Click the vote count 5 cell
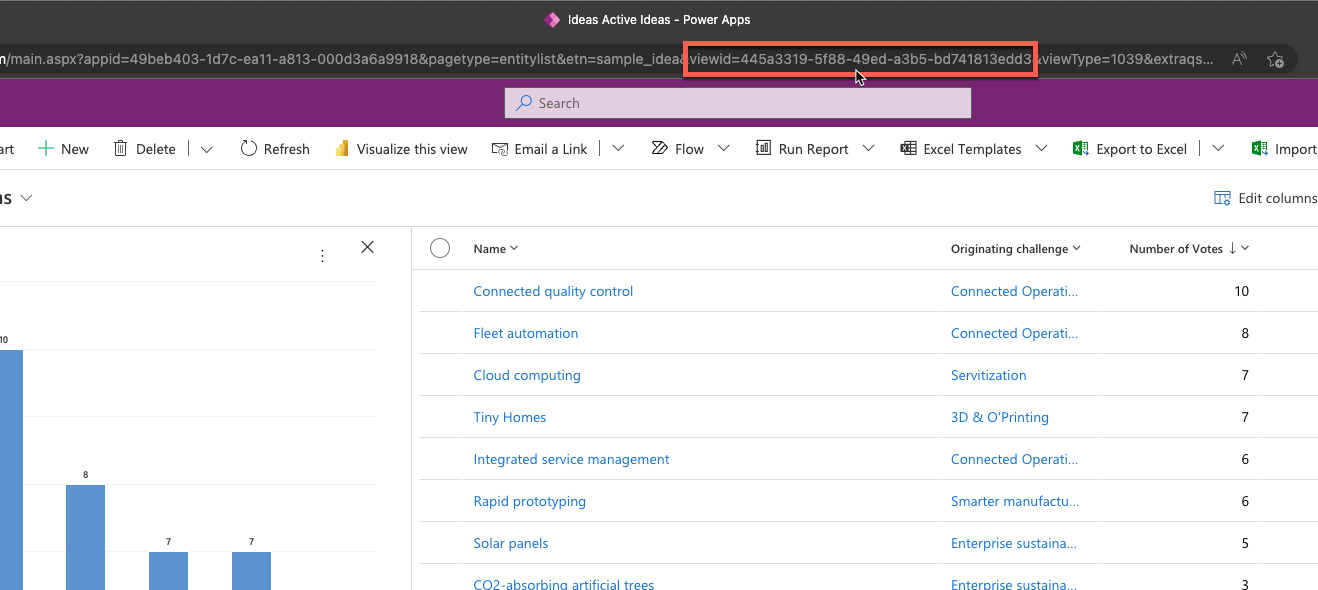The width and height of the screenshot is (1318, 590). coord(1245,543)
